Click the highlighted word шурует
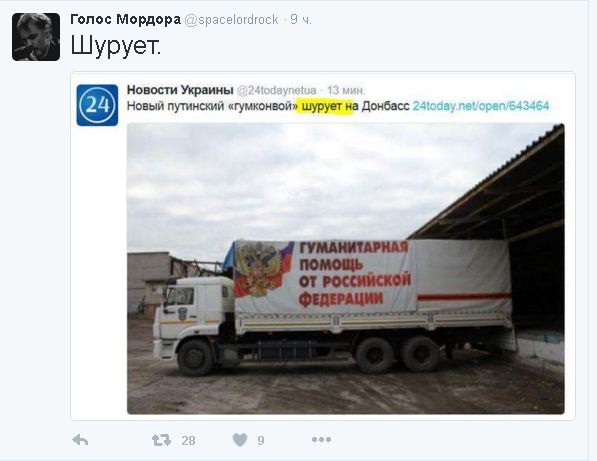The image size is (597, 461). tap(322, 106)
